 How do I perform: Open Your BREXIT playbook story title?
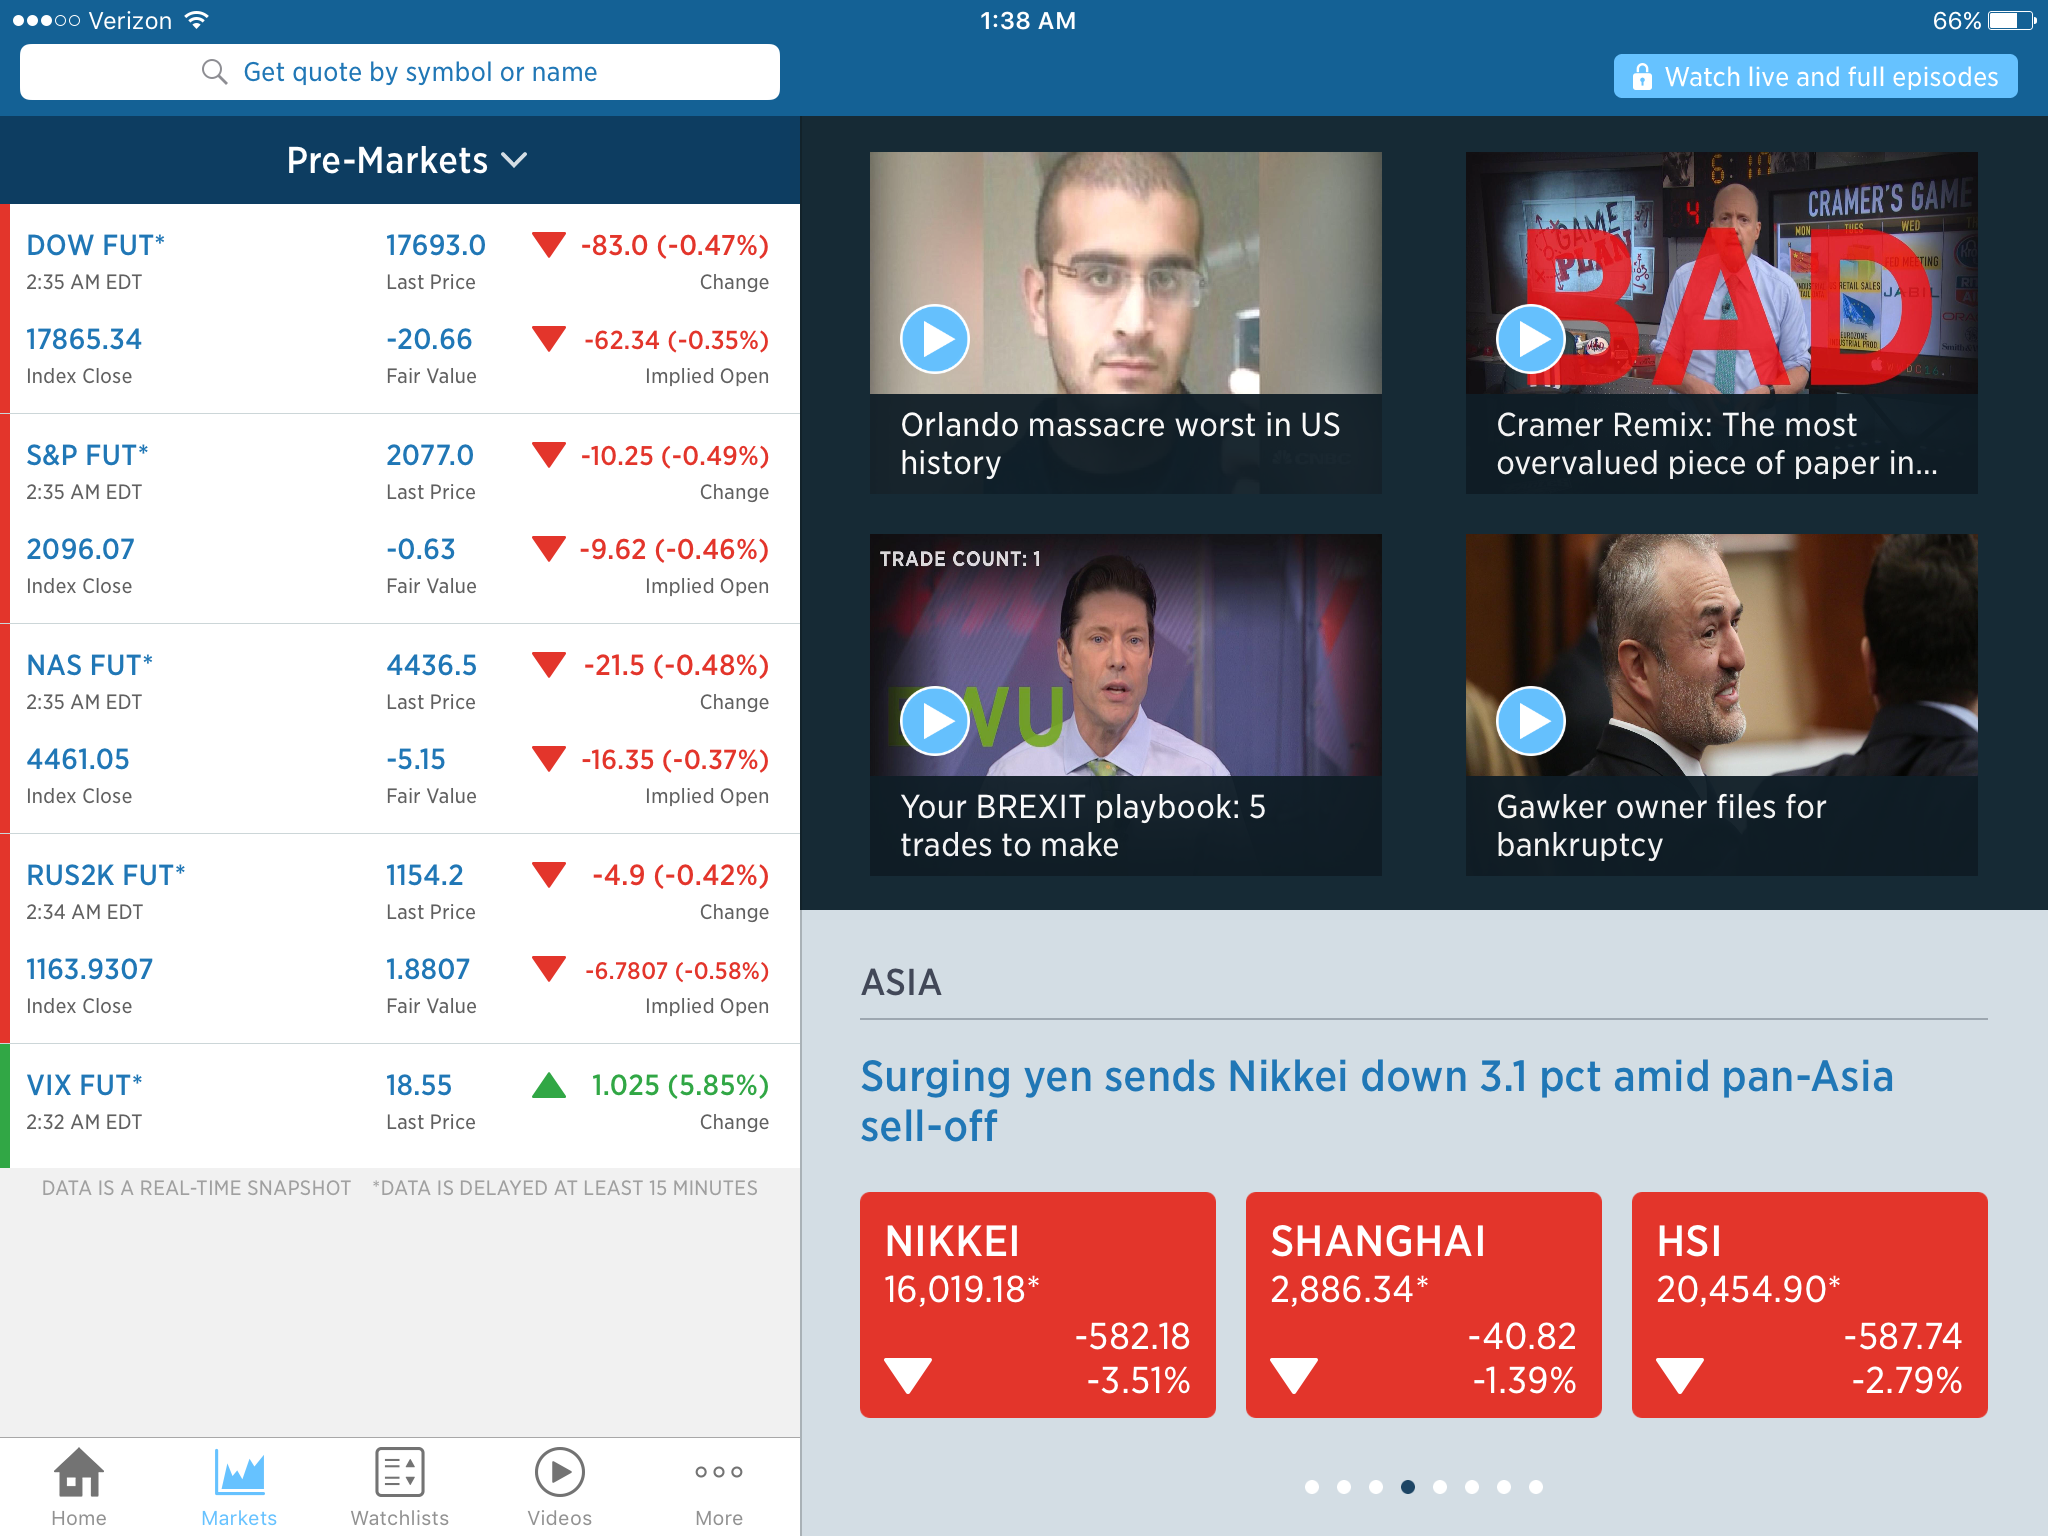1083,825
